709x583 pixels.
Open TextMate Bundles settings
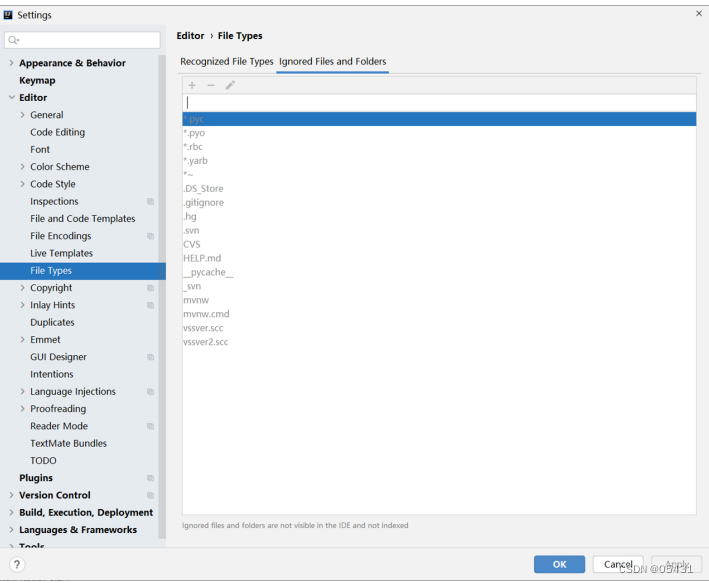tap(68, 443)
